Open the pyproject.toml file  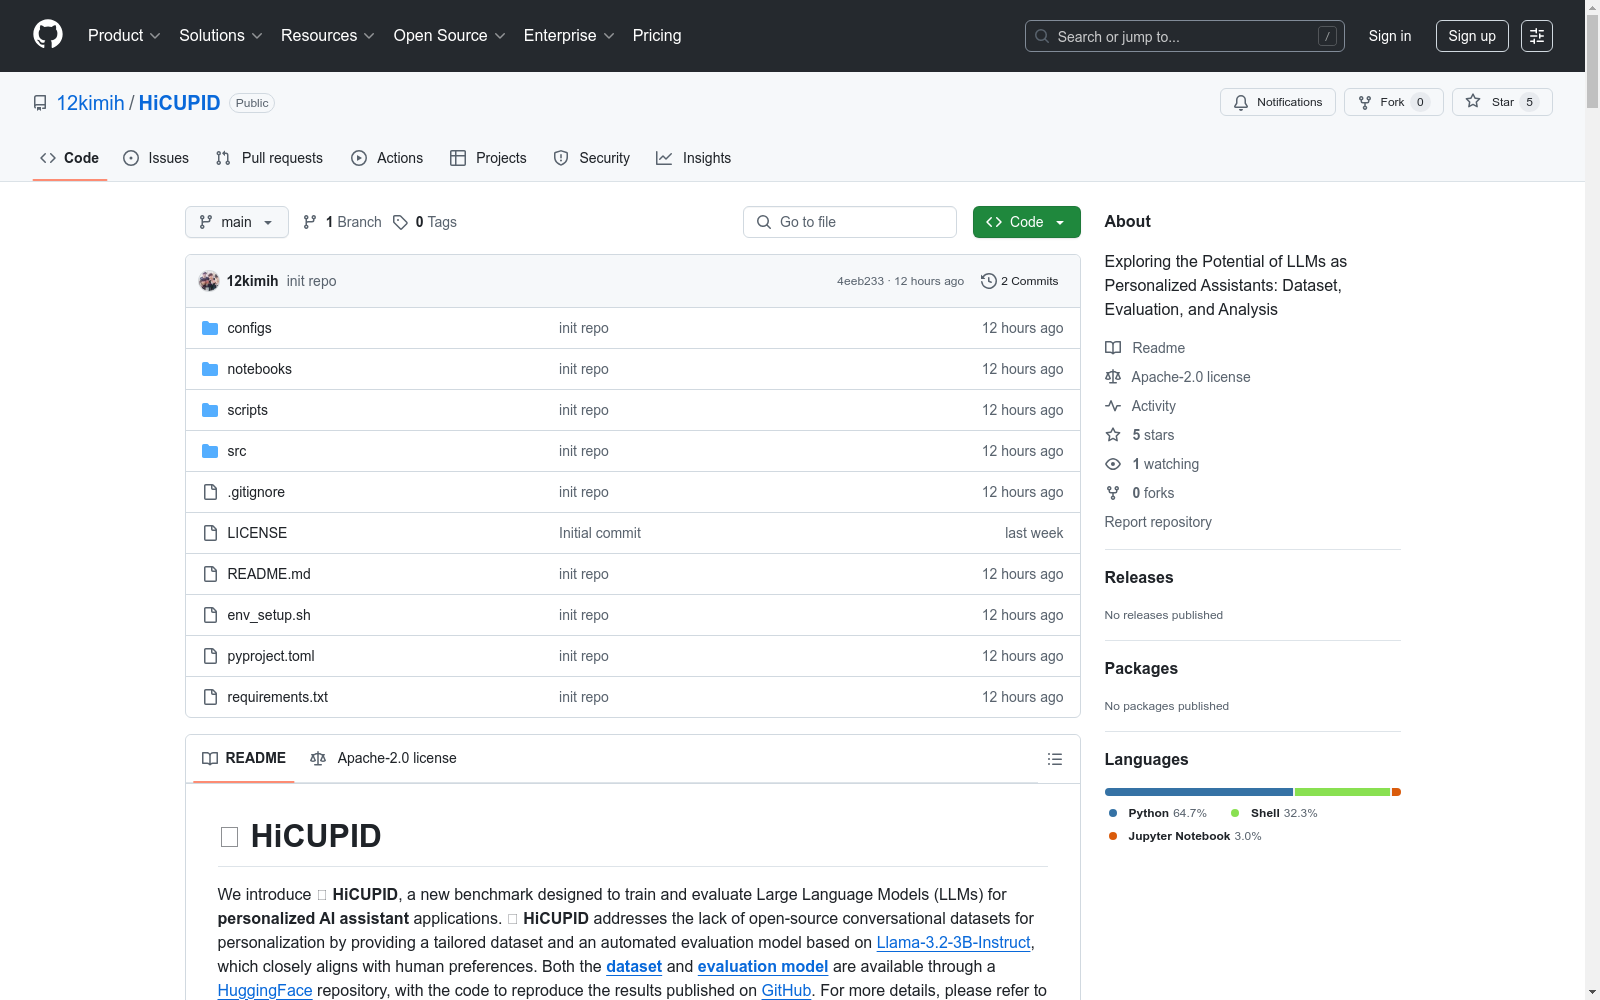tap(271, 656)
